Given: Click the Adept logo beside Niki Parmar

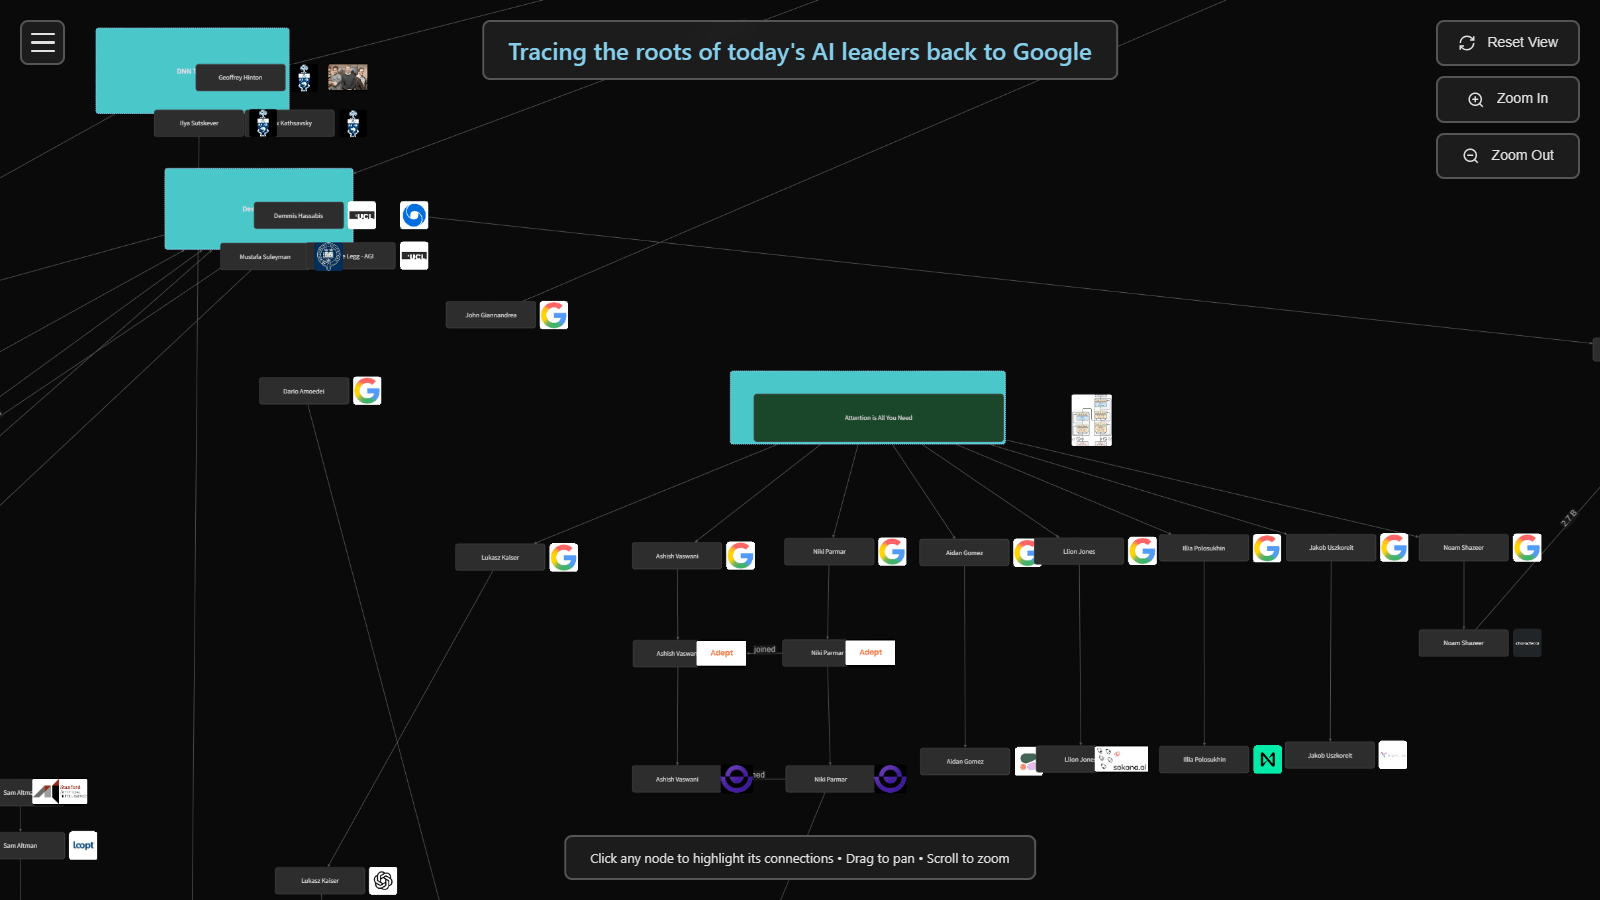Looking at the screenshot, I should (870, 653).
